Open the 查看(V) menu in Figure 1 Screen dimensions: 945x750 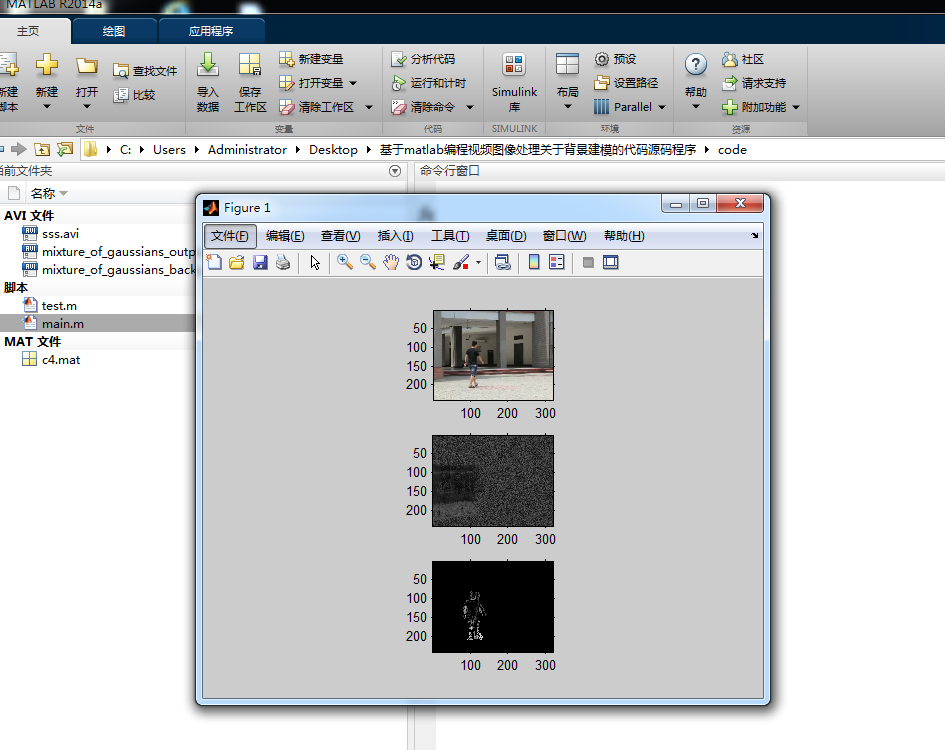point(341,236)
